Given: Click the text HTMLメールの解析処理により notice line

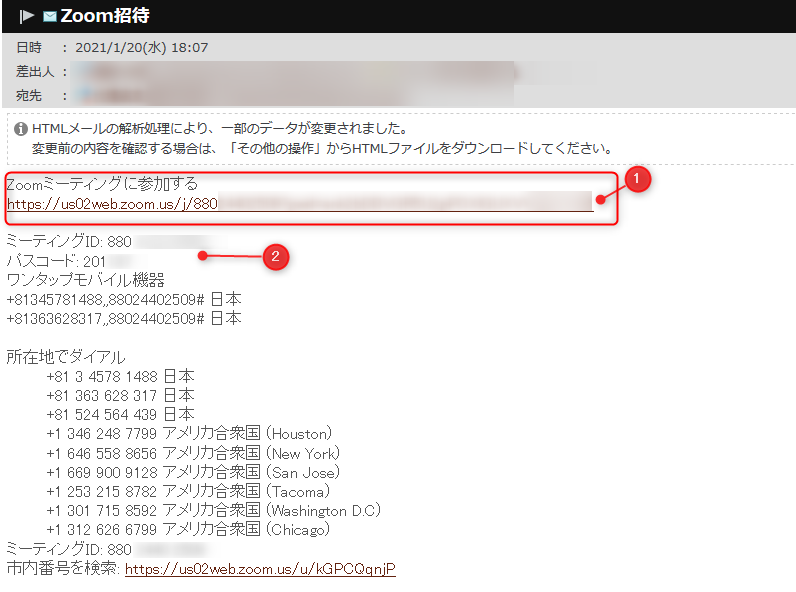Looking at the screenshot, I should 220,128.
